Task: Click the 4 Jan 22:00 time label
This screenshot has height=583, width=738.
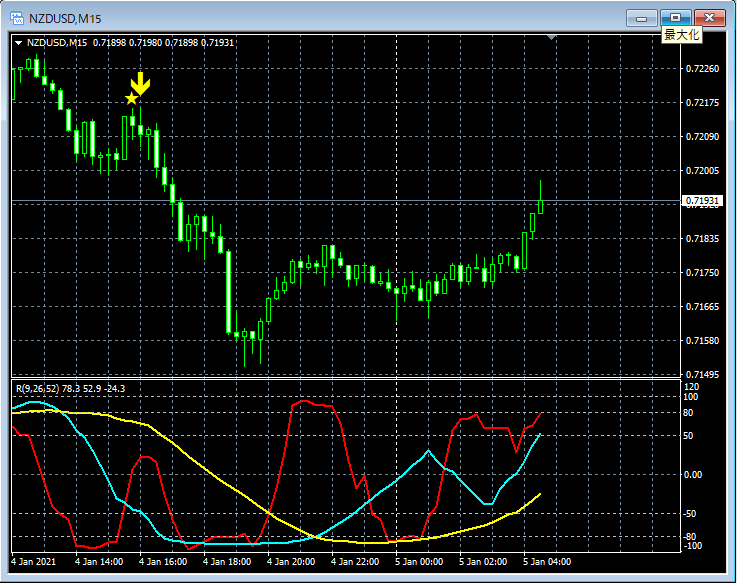Action: pyautogui.click(x=355, y=562)
